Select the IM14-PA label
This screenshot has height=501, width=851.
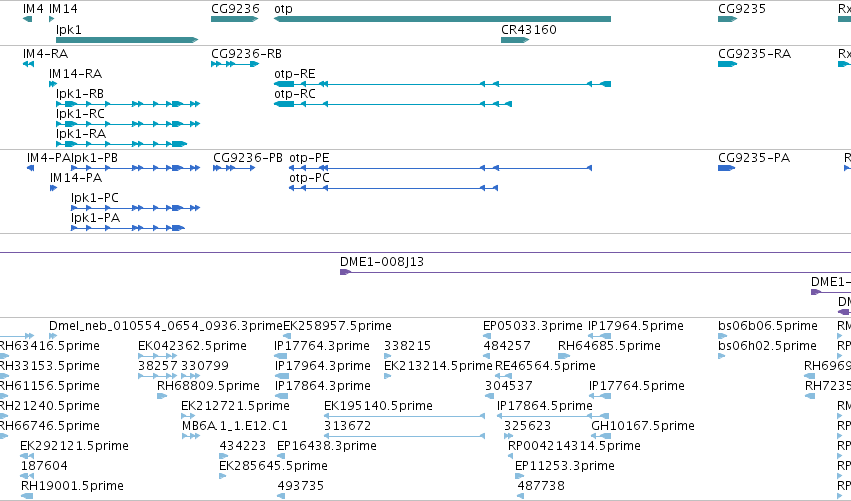point(76,178)
